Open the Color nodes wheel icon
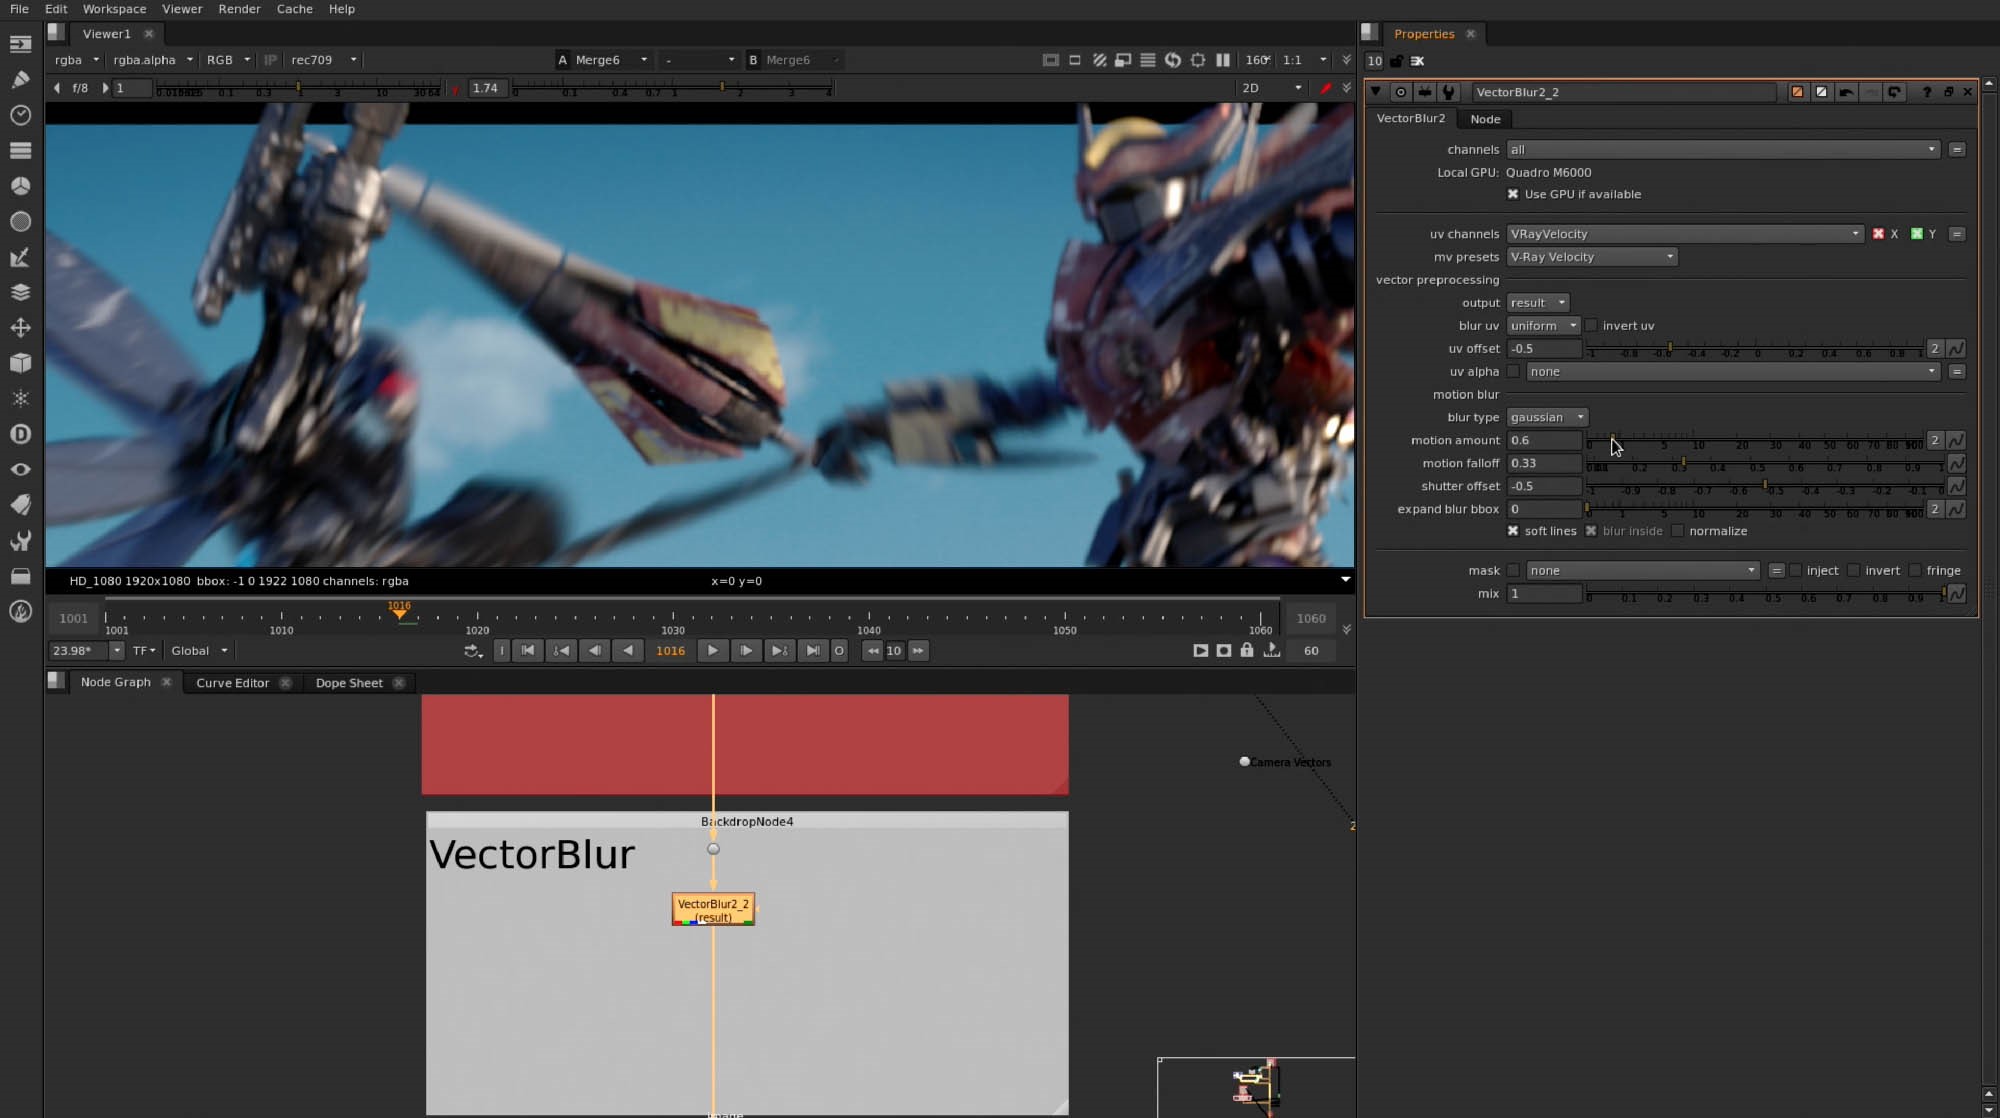Viewport: 2000px width, 1118px height. [20, 186]
